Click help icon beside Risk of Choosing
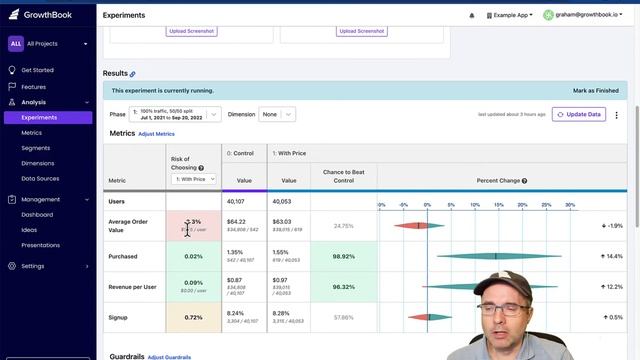Screen dimensions: 640x360 [x=201, y=168]
